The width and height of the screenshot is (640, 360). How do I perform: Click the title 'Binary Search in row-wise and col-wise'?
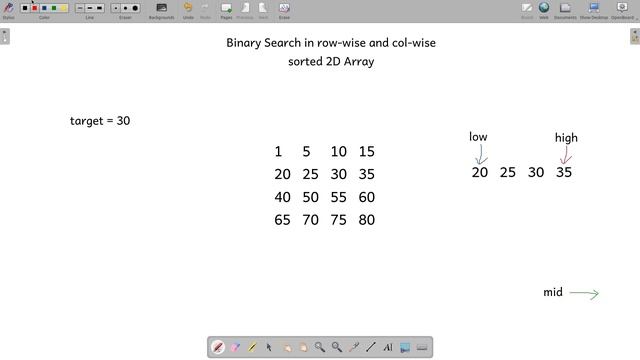331,43
